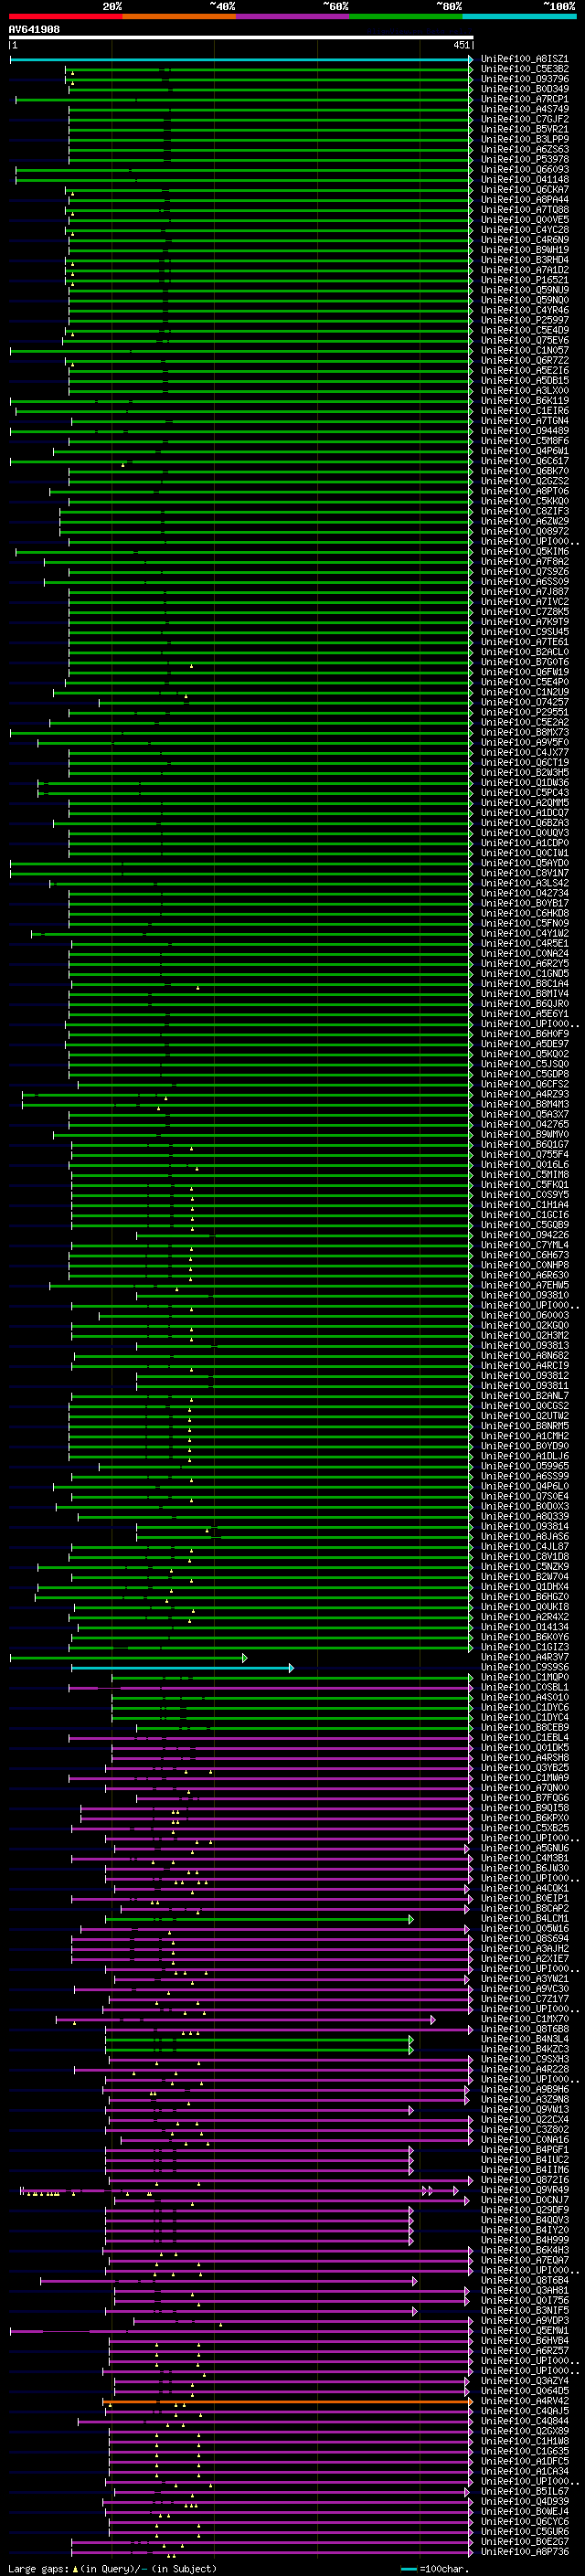This screenshot has width=585, height=2576.
Task: Open hit UniRef100_B3RHD4
Action: [524, 260]
